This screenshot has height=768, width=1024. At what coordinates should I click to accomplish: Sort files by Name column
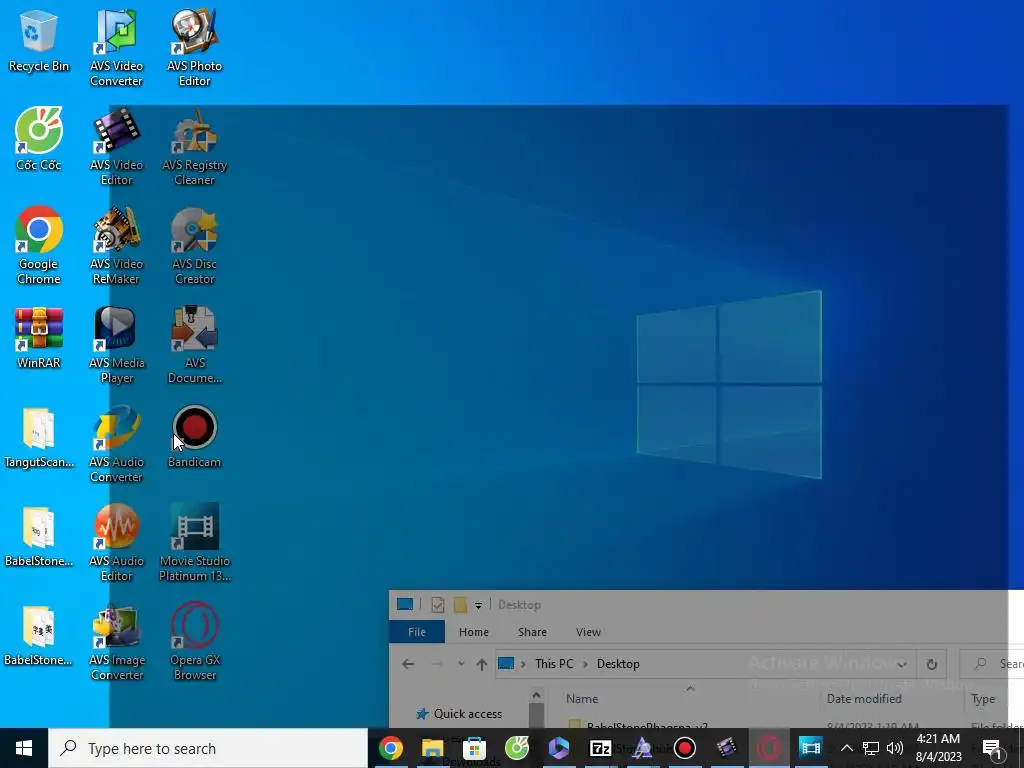point(582,699)
